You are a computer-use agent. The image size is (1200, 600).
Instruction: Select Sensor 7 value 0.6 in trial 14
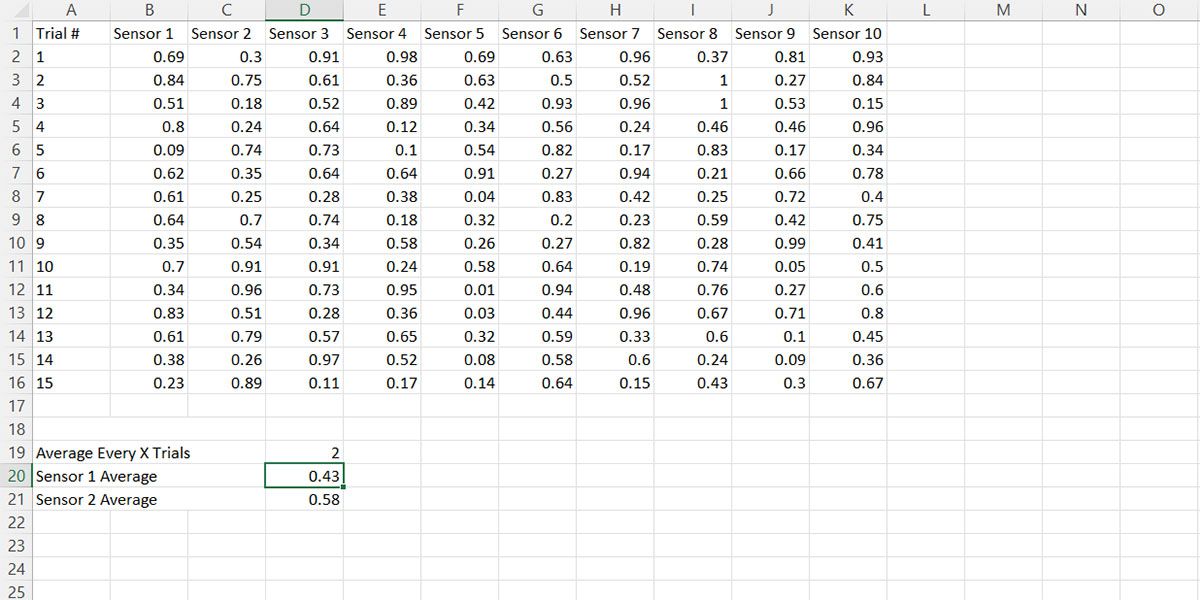tap(615, 360)
